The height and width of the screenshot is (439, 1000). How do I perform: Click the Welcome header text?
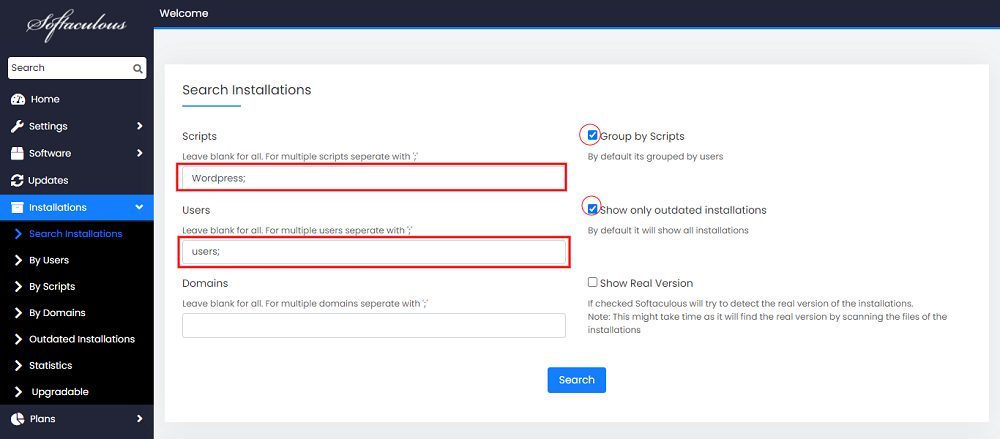pos(184,13)
